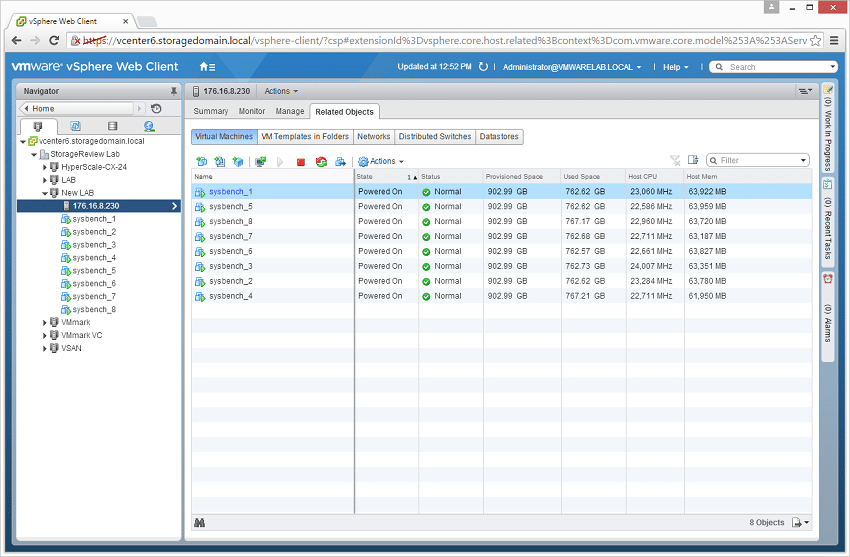The image size is (850, 557).
Task: Expand the VSAN cluster node
Action: pos(45,348)
